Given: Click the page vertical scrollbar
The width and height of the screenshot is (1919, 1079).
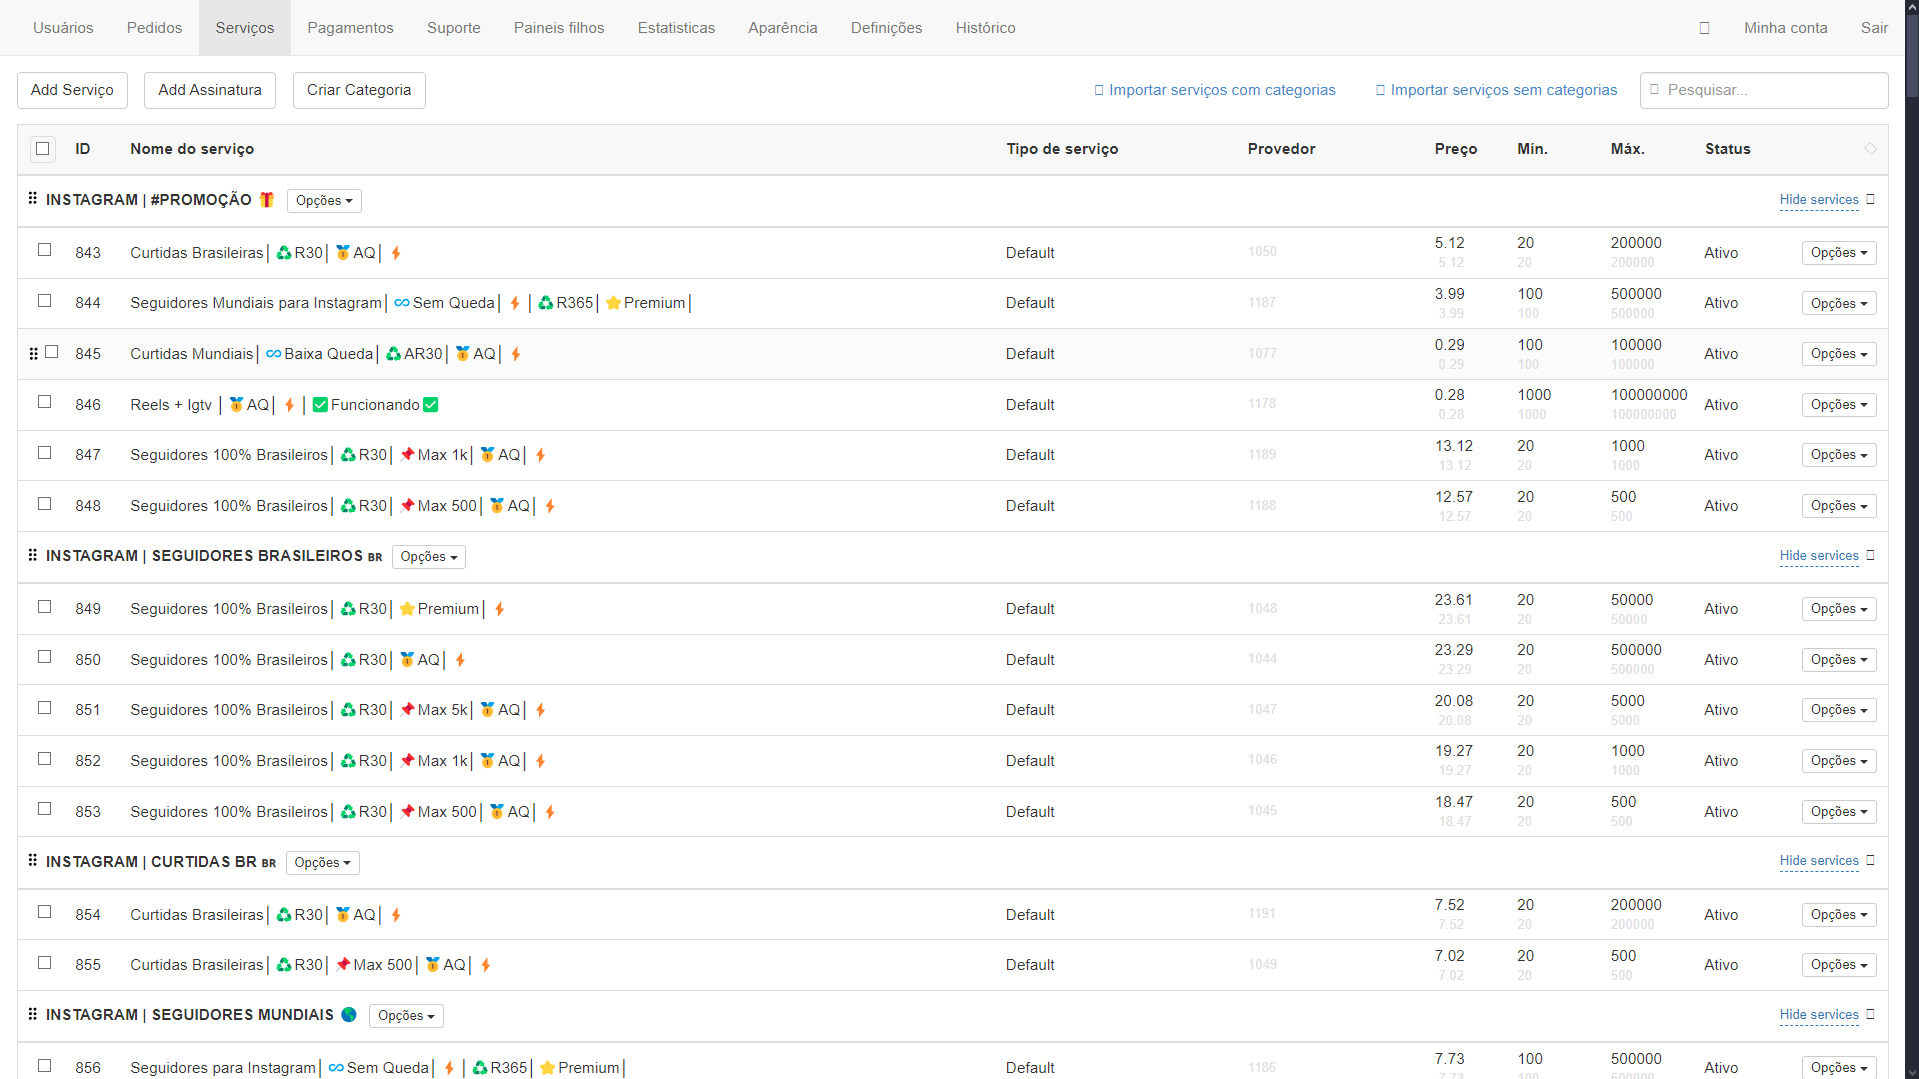Looking at the screenshot, I should (x=1912, y=500).
